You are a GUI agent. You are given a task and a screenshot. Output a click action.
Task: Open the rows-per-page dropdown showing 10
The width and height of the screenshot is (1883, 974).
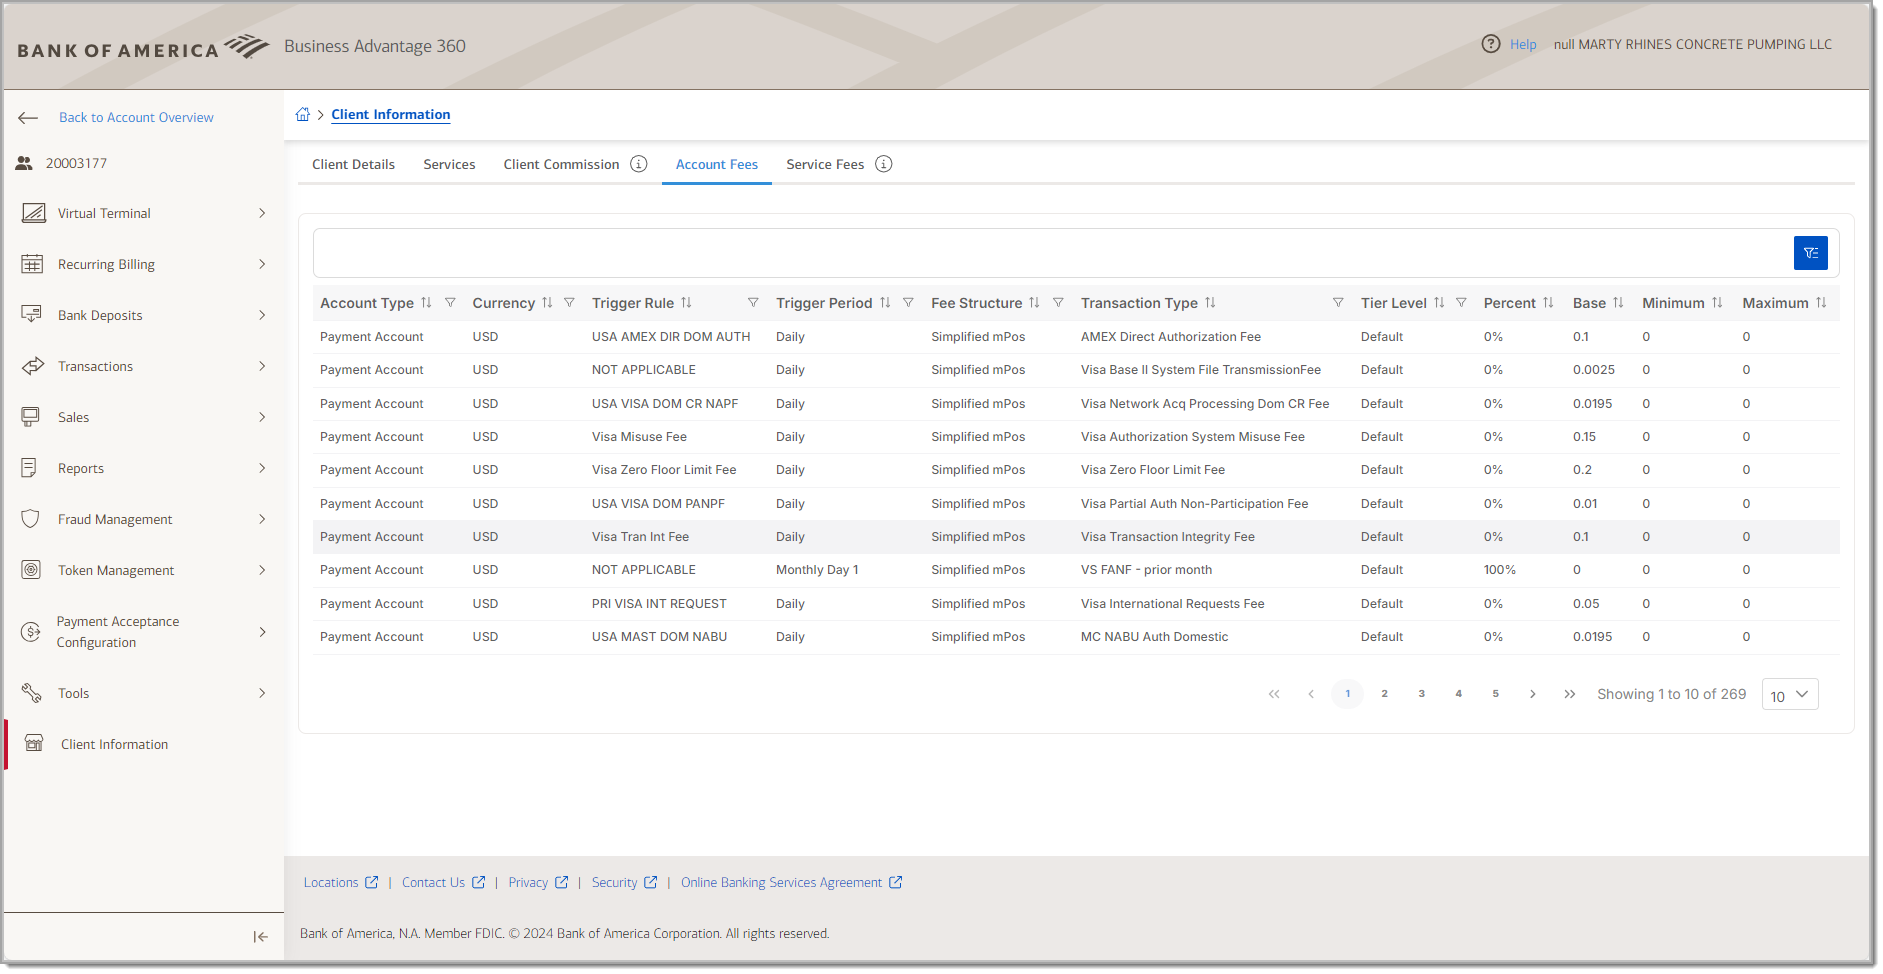(1789, 694)
